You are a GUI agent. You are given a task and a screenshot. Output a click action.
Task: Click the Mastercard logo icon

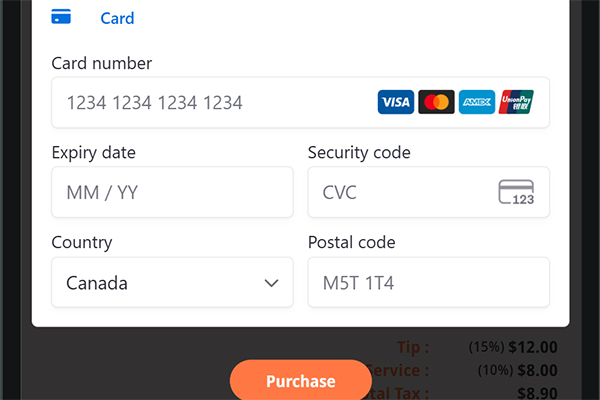click(x=436, y=102)
